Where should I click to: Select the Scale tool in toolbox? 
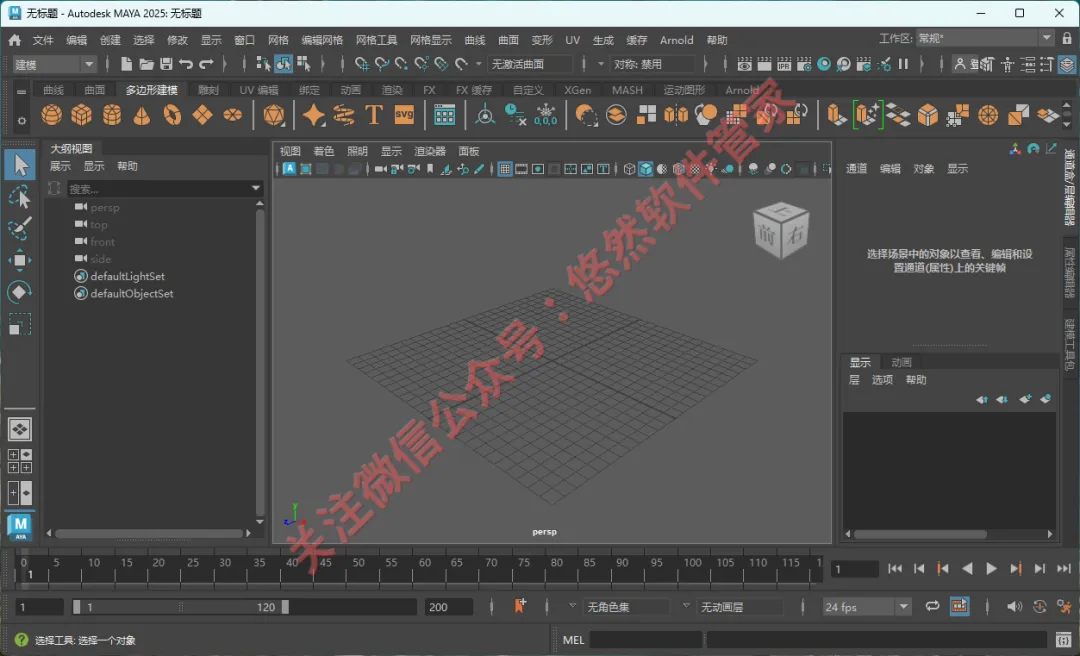pos(19,324)
